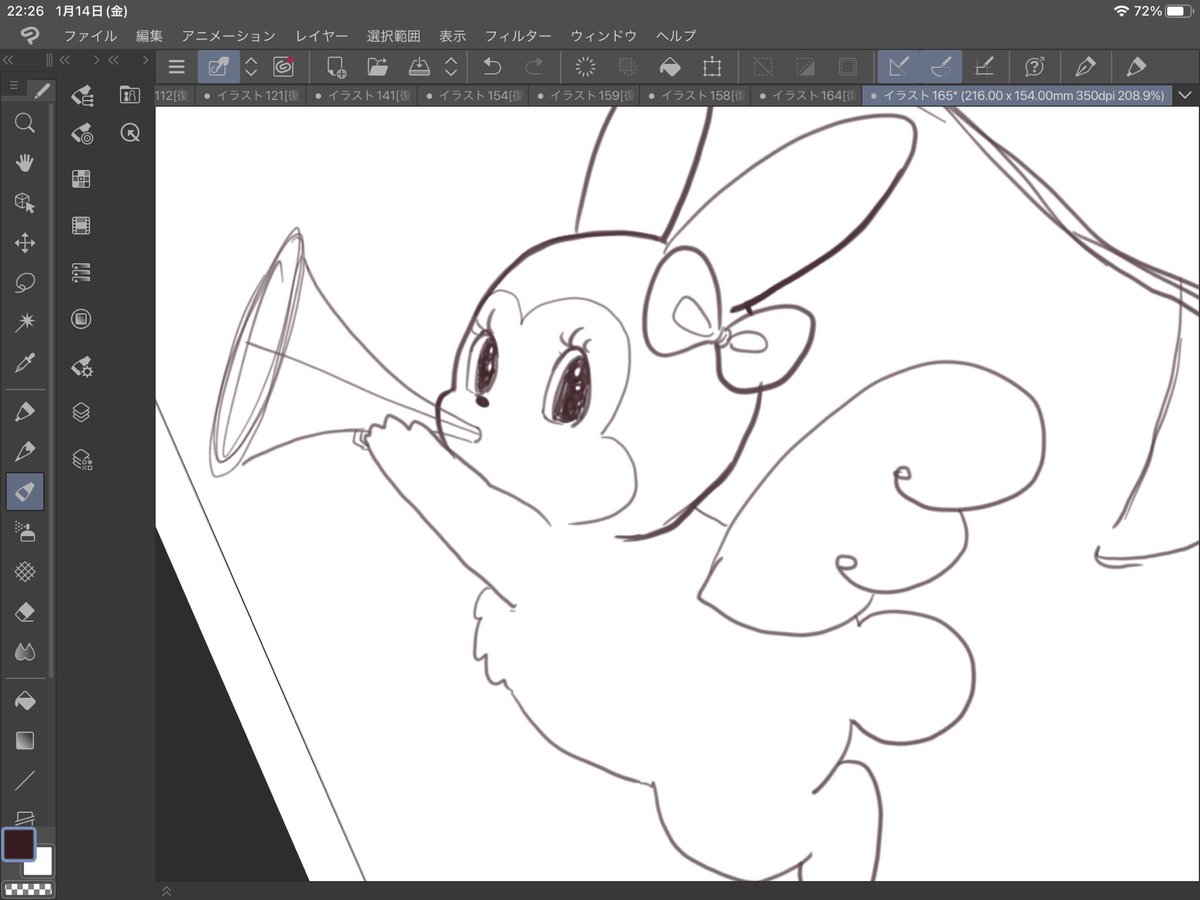
Task: Select the Object operation cube tool
Action: tap(25, 203)
